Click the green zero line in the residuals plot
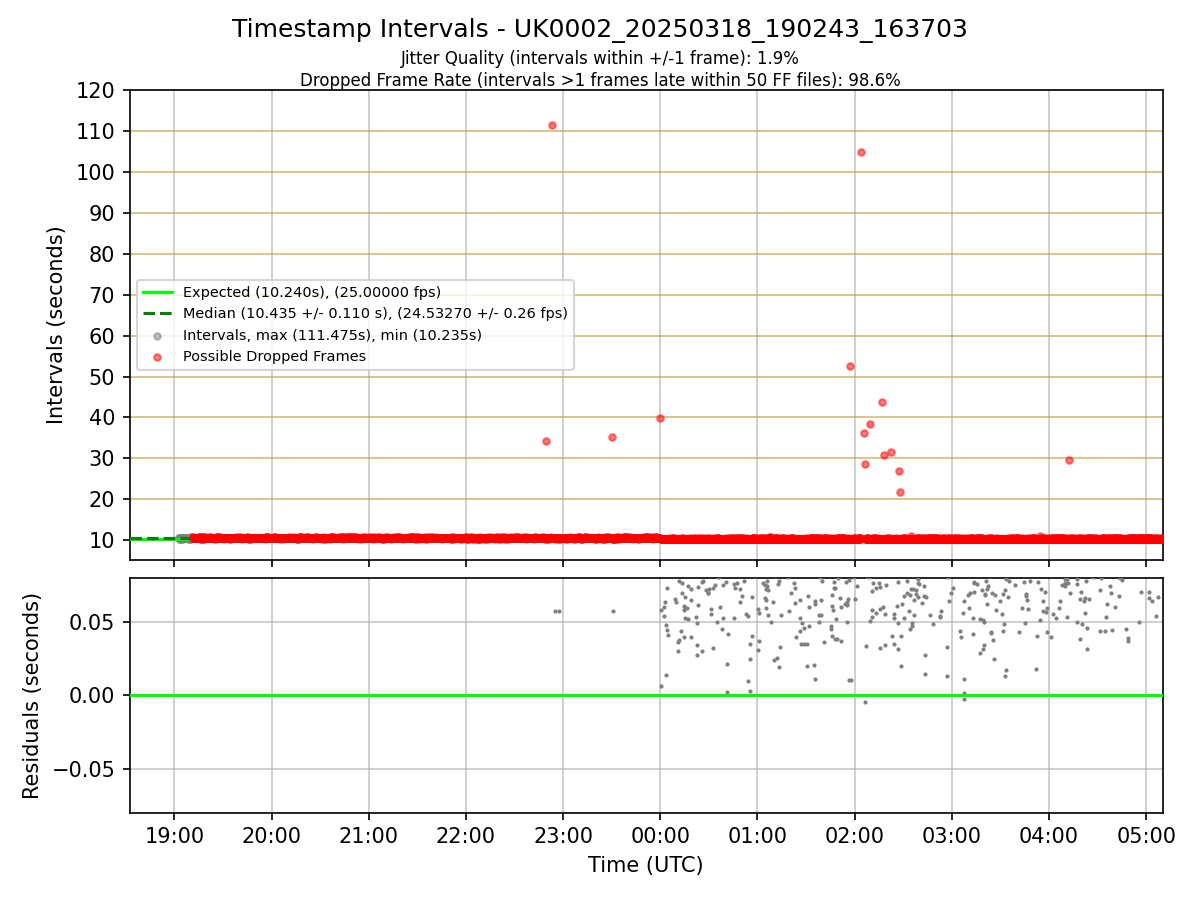1200x900 pixels. click(x=646, y=695)
